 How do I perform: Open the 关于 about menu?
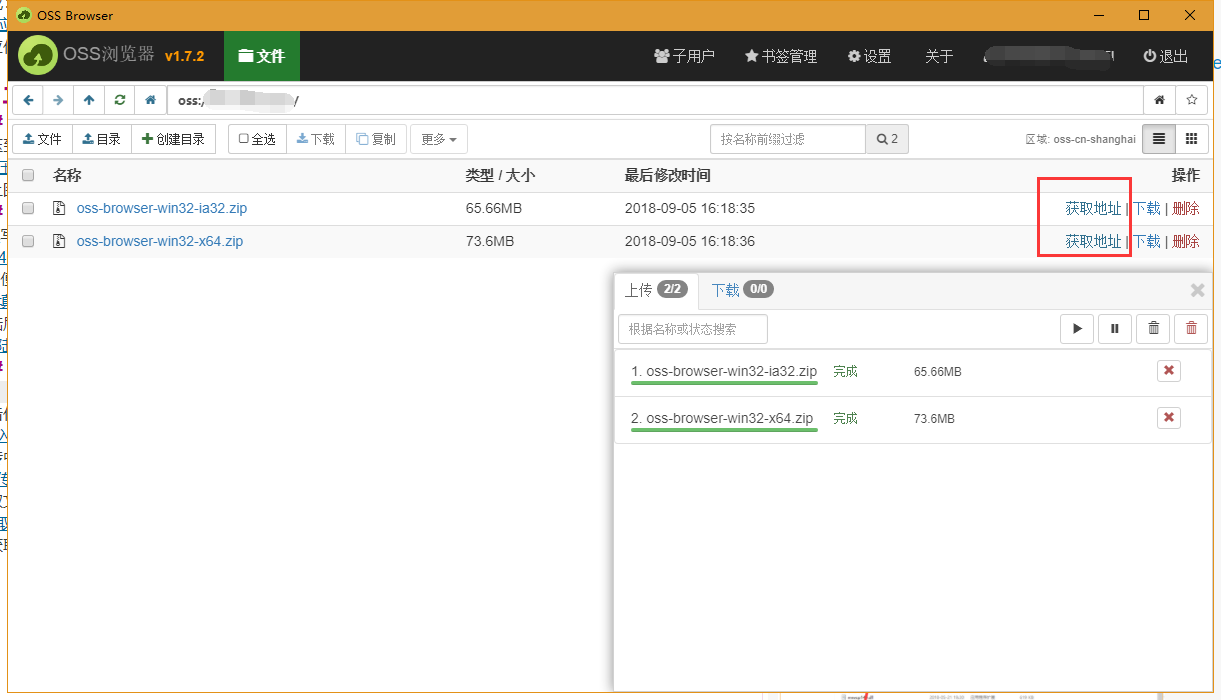939,56
